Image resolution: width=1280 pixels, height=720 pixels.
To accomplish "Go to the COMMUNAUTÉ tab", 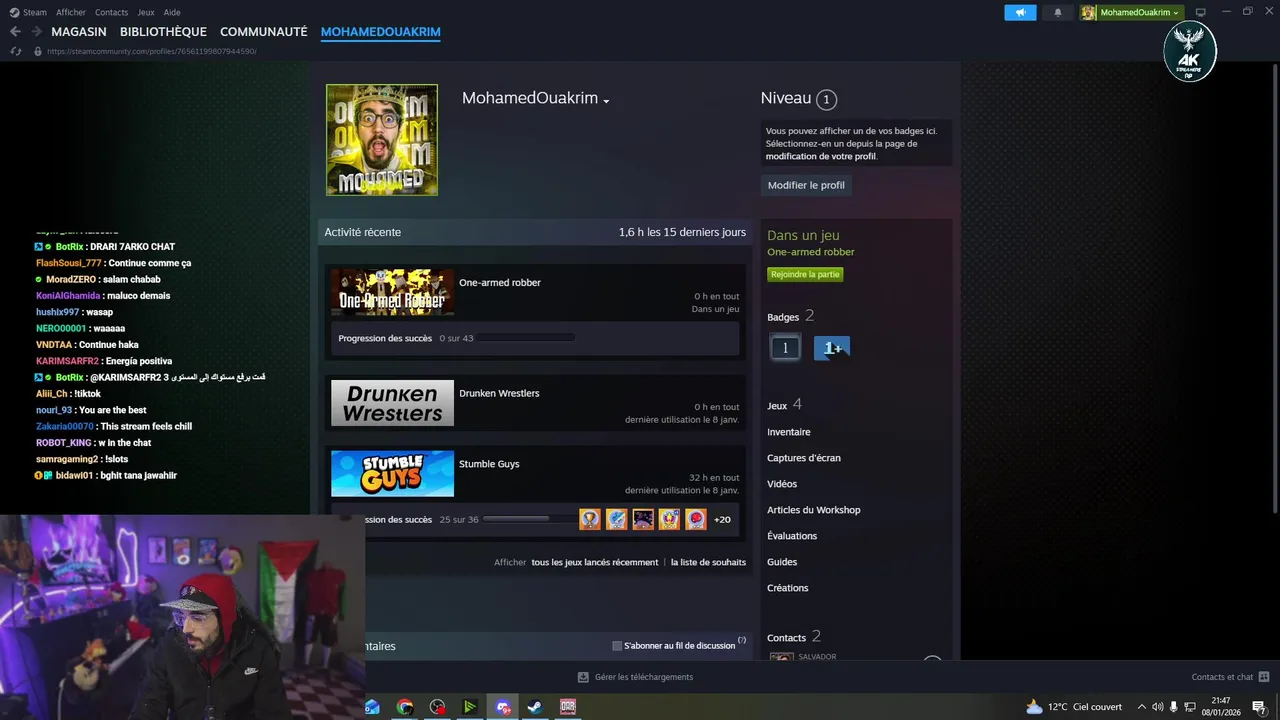I will pos(264,32).
